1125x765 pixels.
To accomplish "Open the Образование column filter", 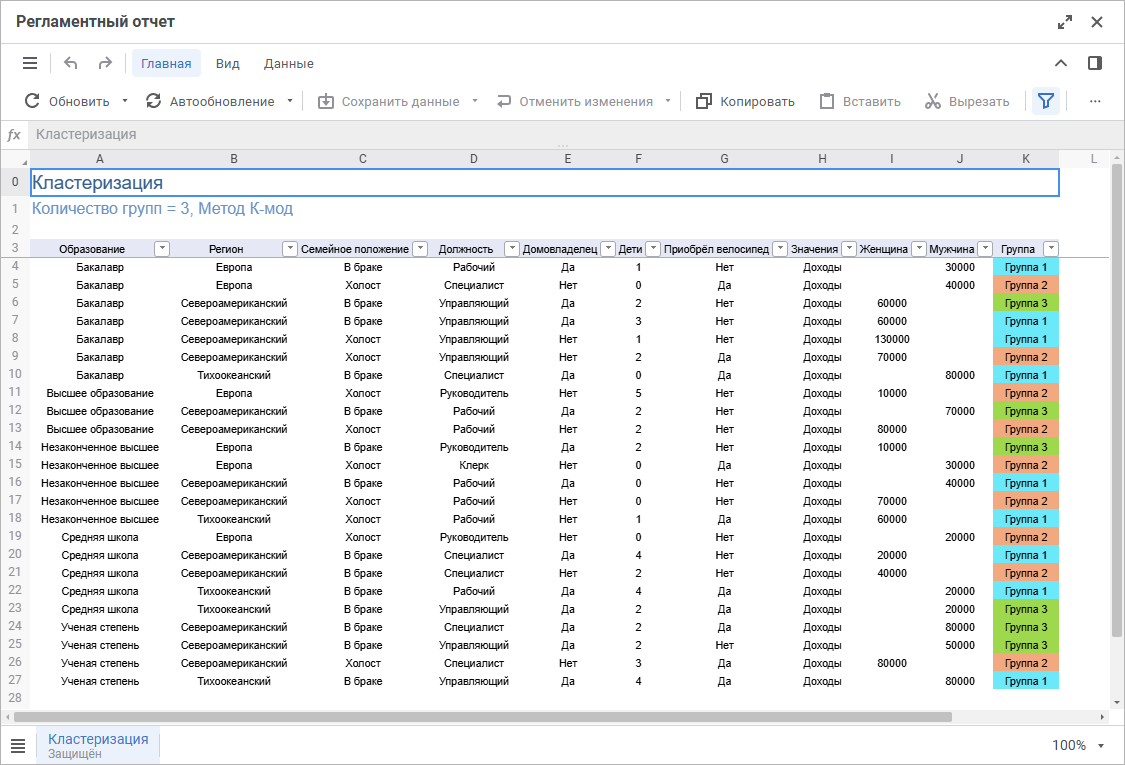I will point(162,249).
